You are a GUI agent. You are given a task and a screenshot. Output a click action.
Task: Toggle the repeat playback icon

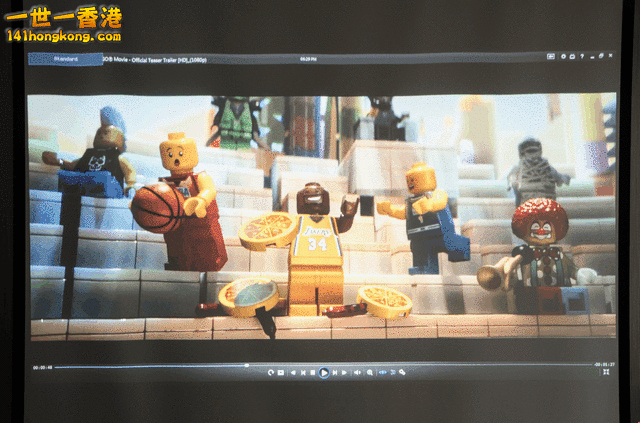pyautogui.click(x=270, y=372)
